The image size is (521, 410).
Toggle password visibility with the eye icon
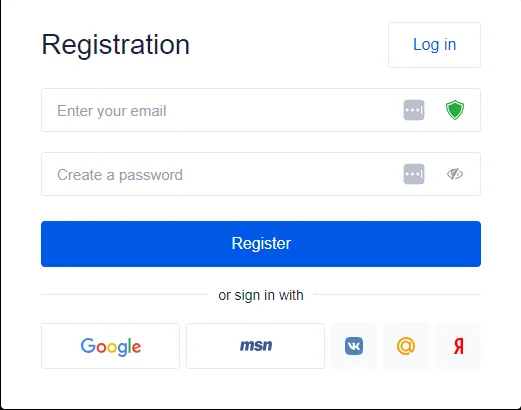(x=455, y=174)
